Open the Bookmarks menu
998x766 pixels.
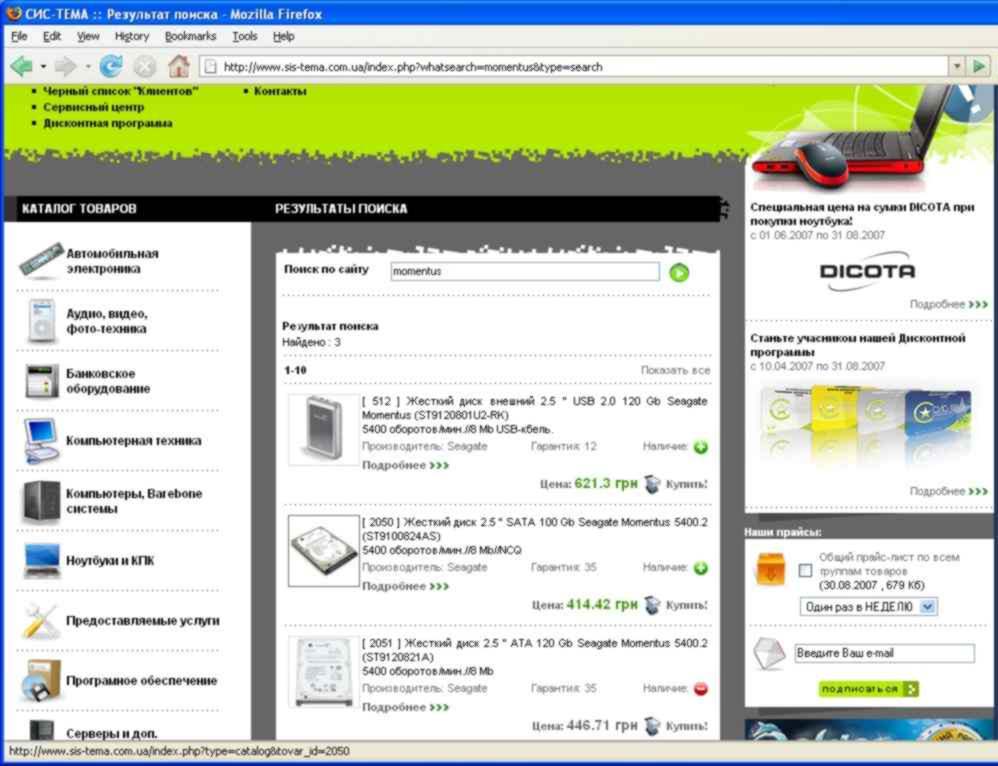[x=190, y=36]
